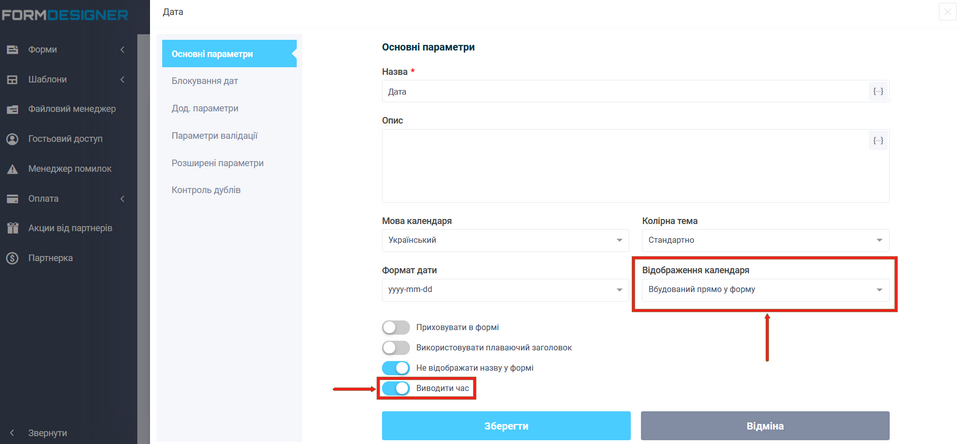Toggle Приховувати в формі switch
The image size is (959, 444).
[x=396, y=327]
